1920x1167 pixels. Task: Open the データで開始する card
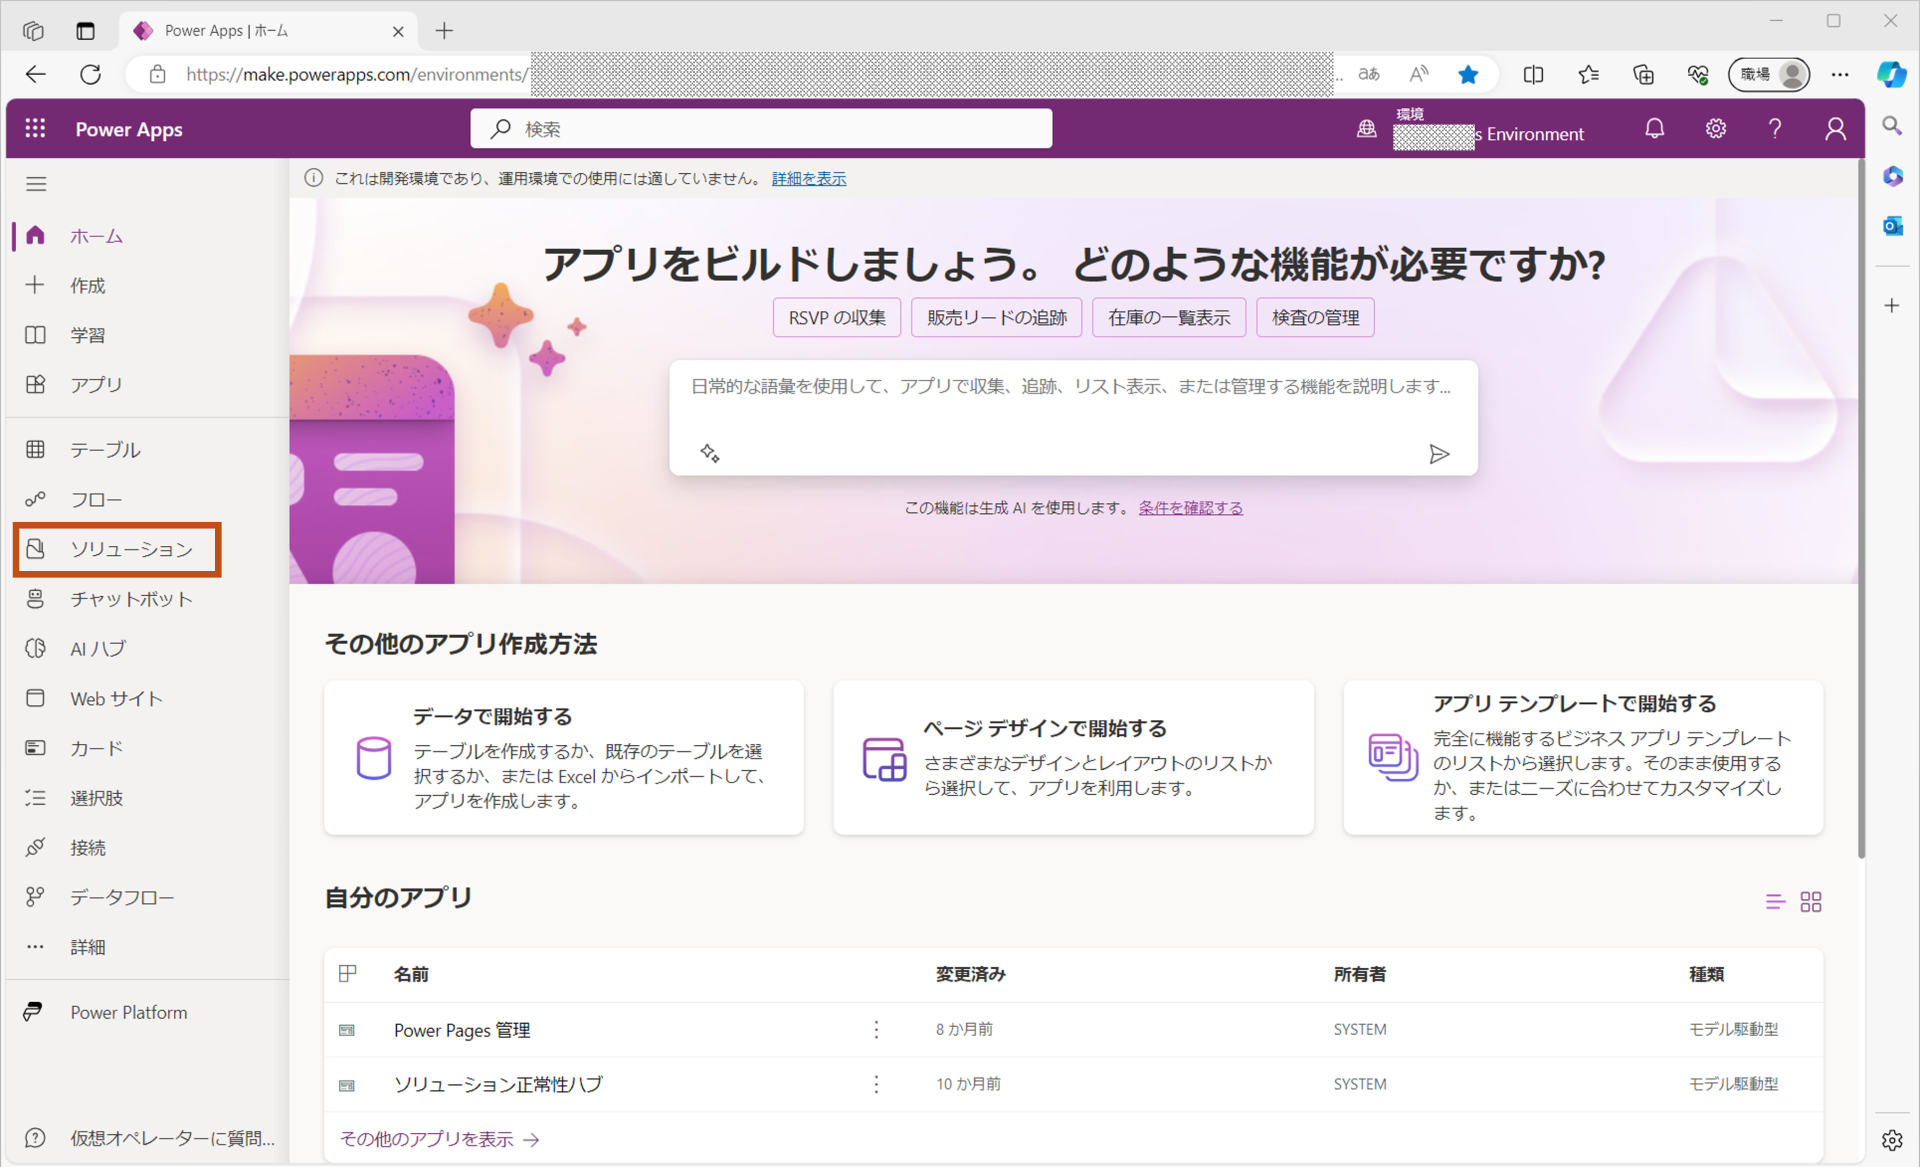pyautogui.click(x=564, y=758)
